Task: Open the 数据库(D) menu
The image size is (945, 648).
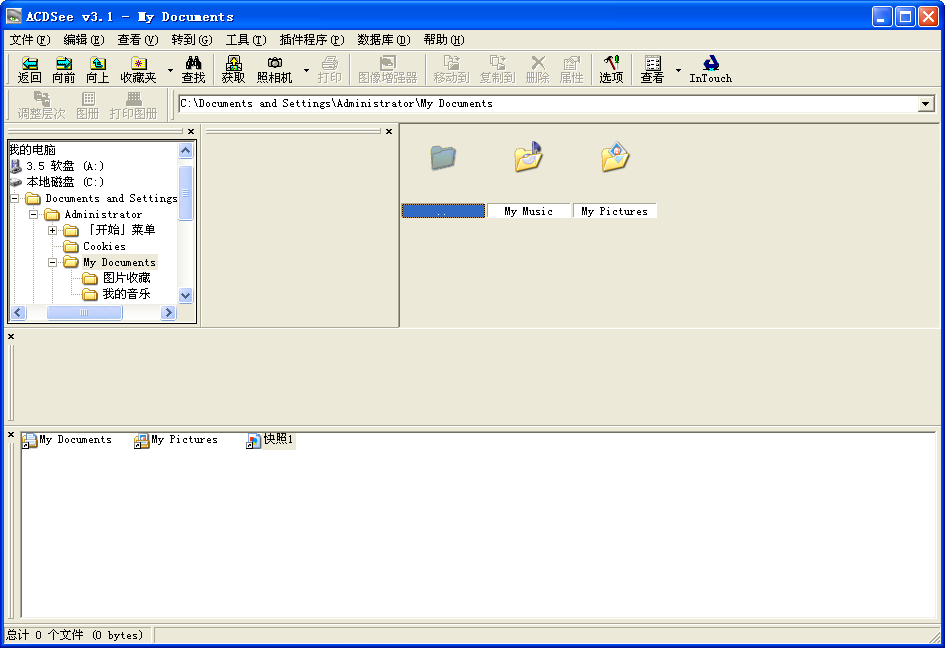Action: point(383,40)
